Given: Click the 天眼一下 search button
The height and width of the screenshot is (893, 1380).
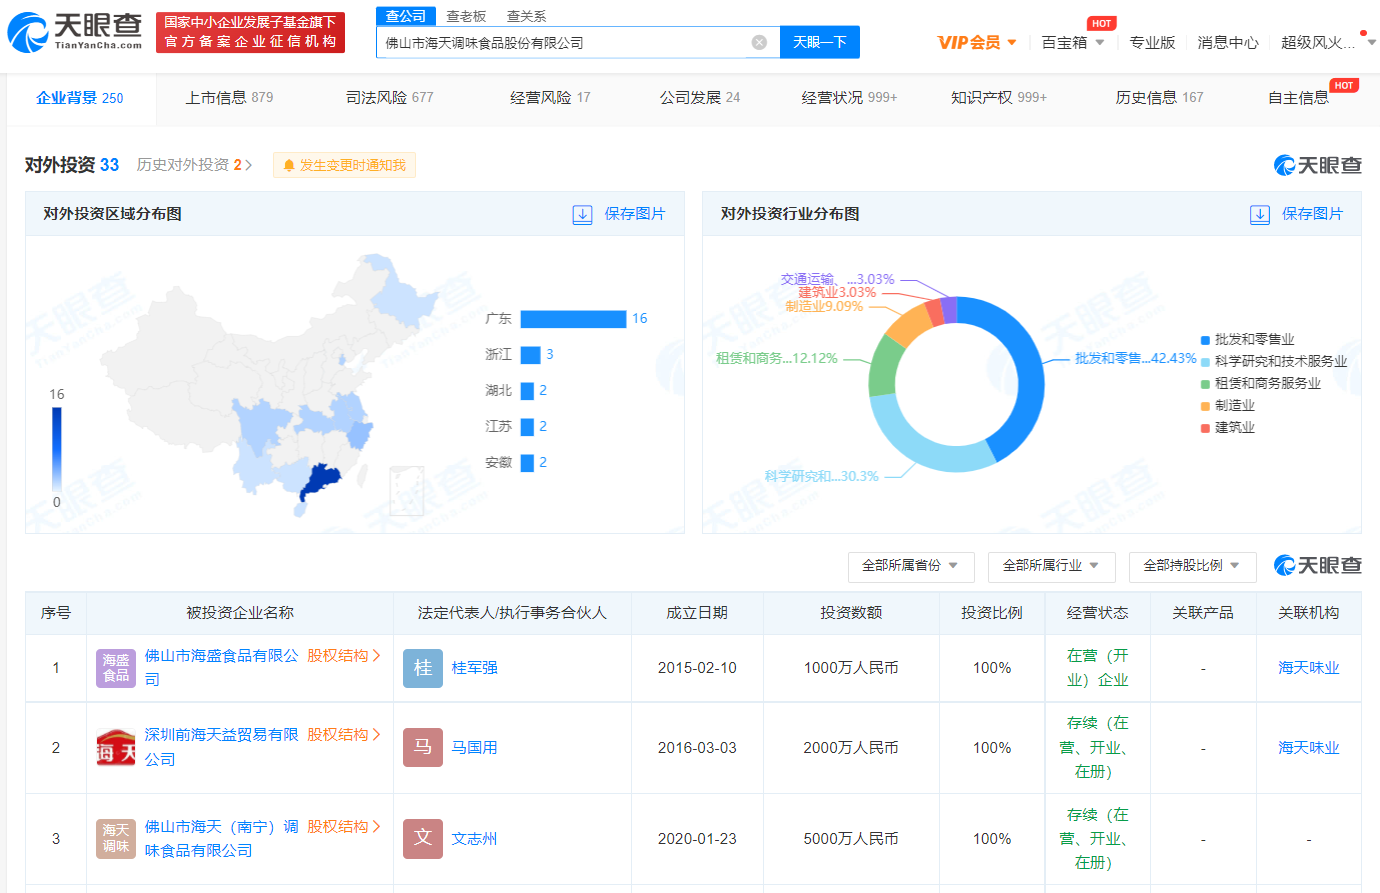Looking at the screenshot, I should 820,42.
